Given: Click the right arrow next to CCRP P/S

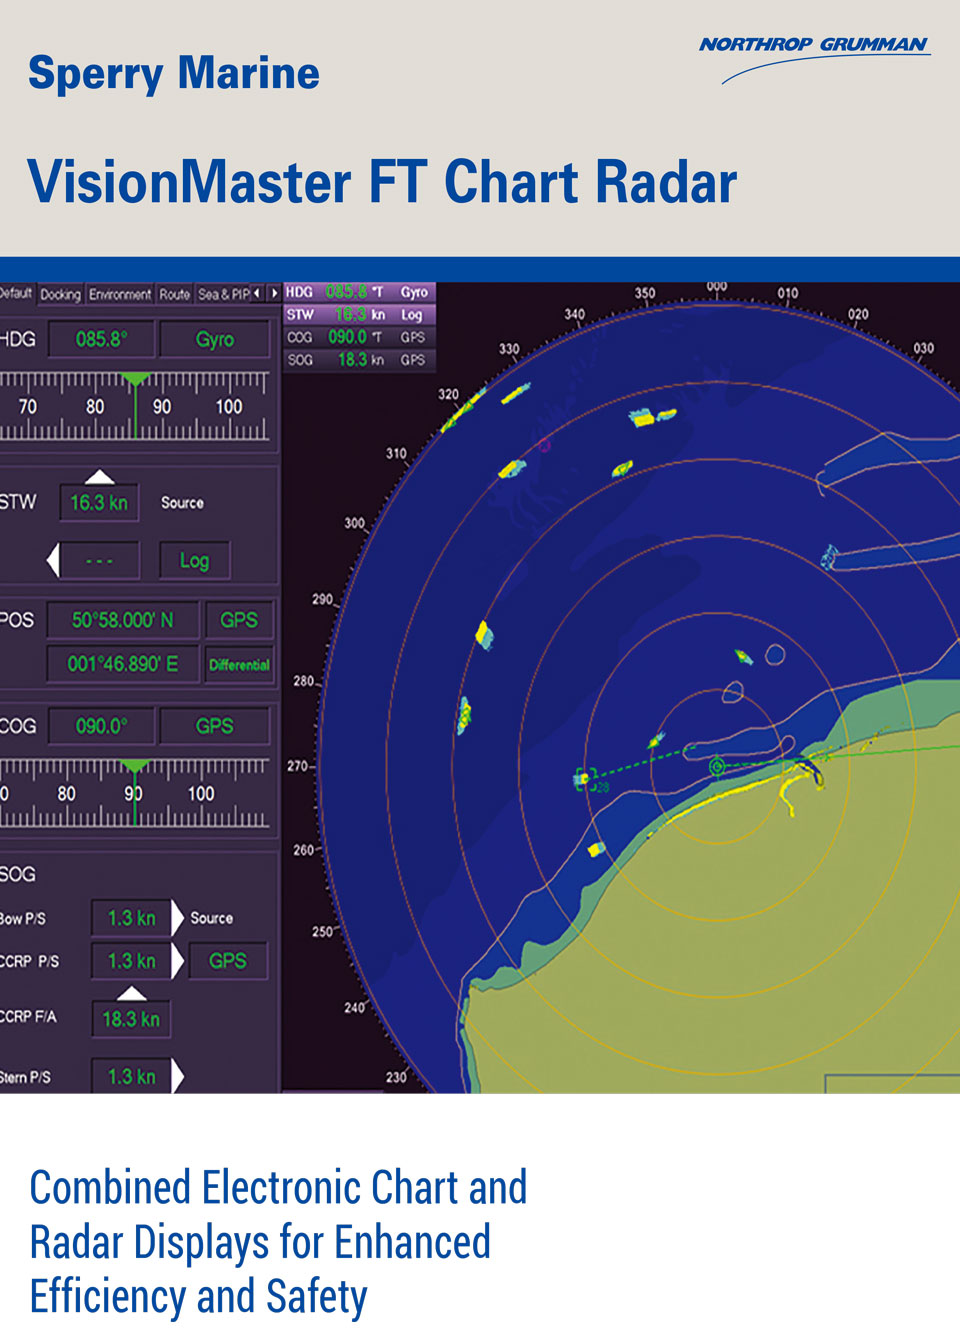Looking at the screenshot, I should (178, 961).
